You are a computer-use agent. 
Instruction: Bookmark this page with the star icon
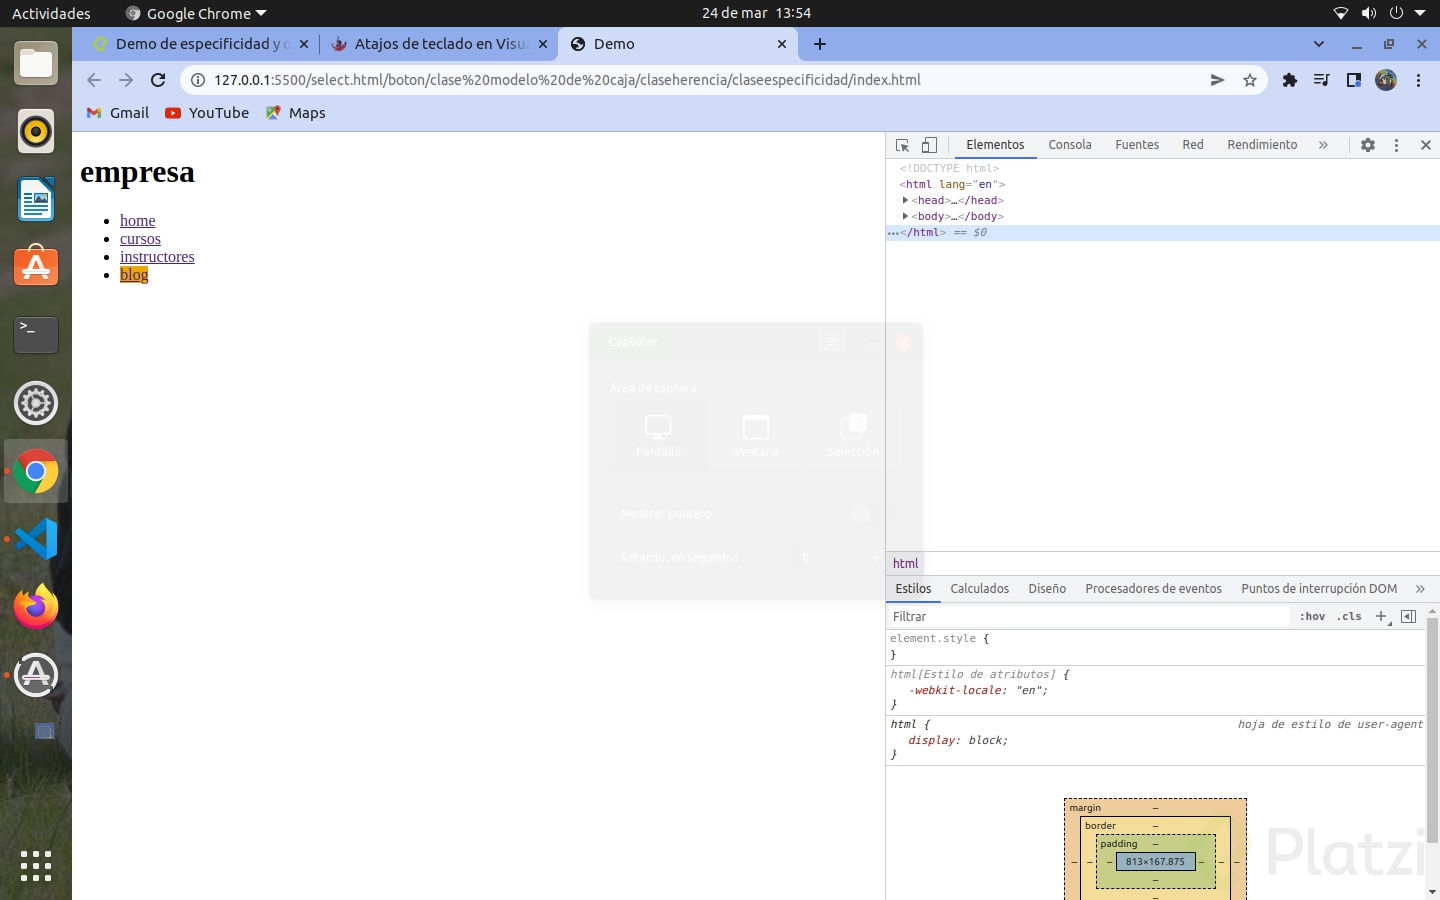(x=1250, y=80)
